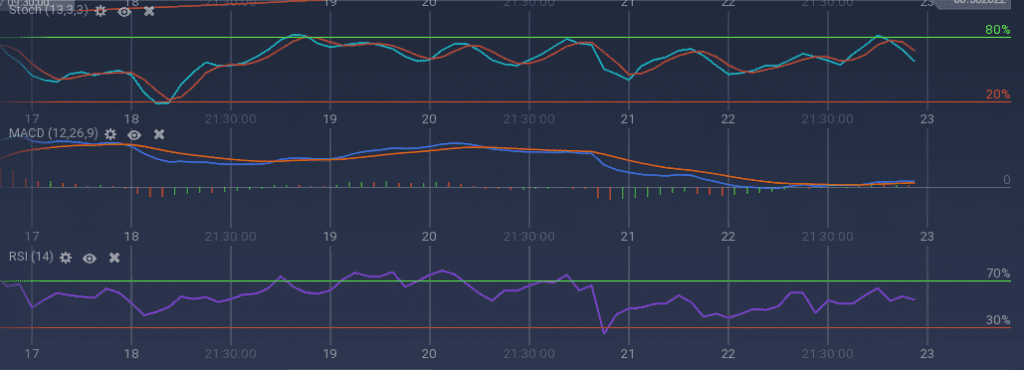Click date 18 on Stoch time axis

[131, 119]
